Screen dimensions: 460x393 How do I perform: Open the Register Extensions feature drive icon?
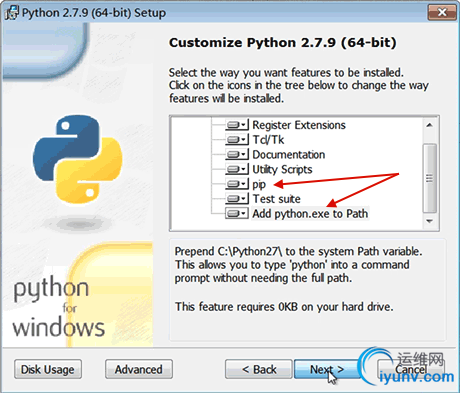237,125
